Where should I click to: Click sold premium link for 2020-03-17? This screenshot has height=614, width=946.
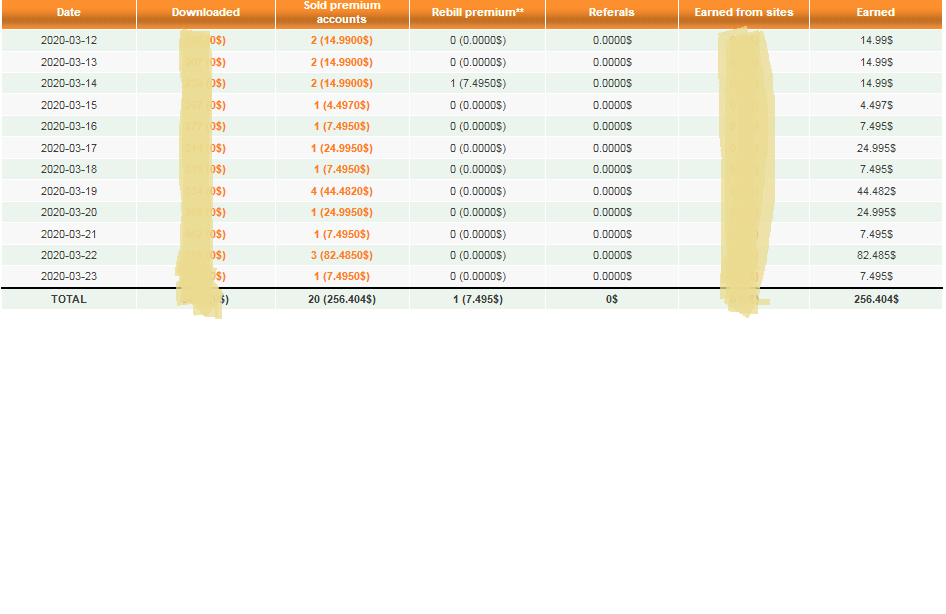click(x=342, y=148)
